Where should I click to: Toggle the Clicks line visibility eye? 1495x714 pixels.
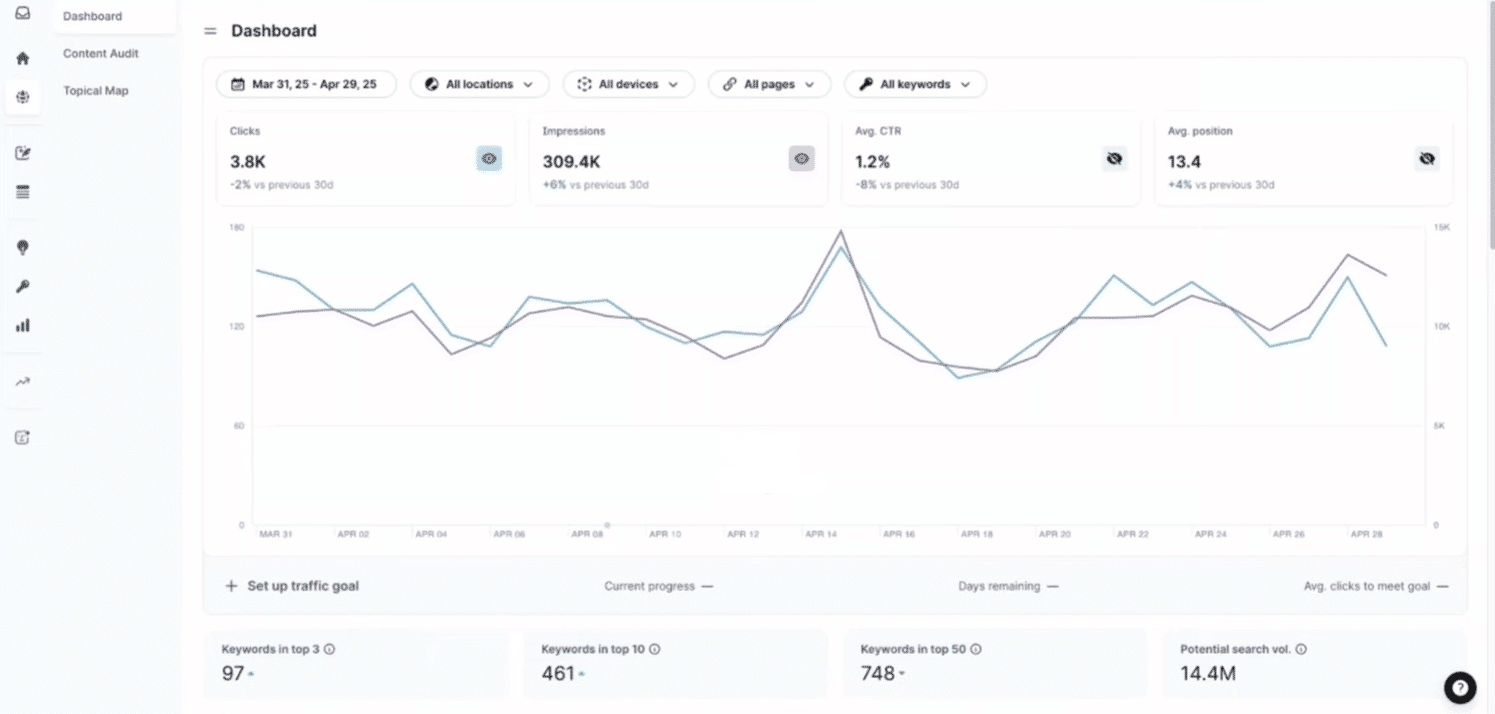click(489, 158)
